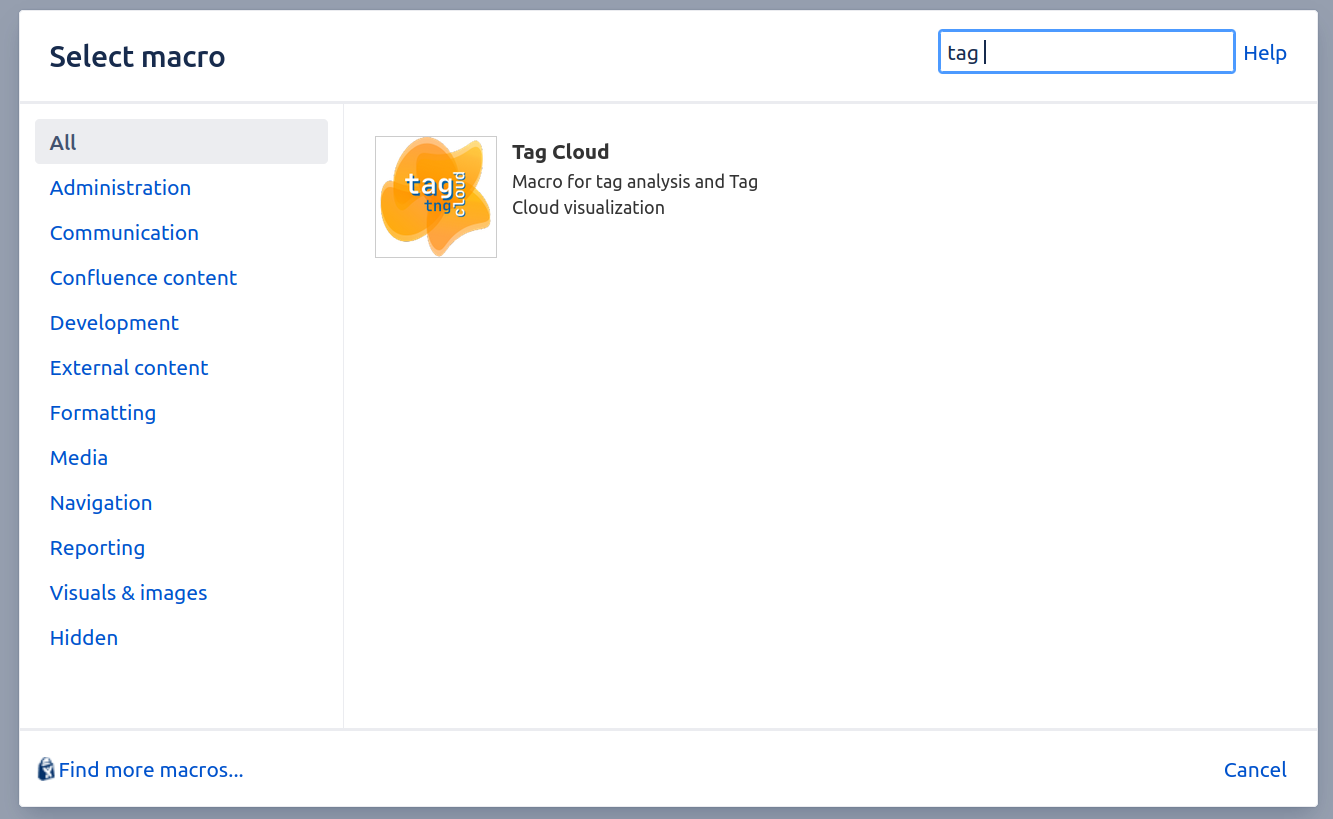Open the Hidden category
Image resolution: width=1333 pixels, height=819 pixels.
click(84, 637)
